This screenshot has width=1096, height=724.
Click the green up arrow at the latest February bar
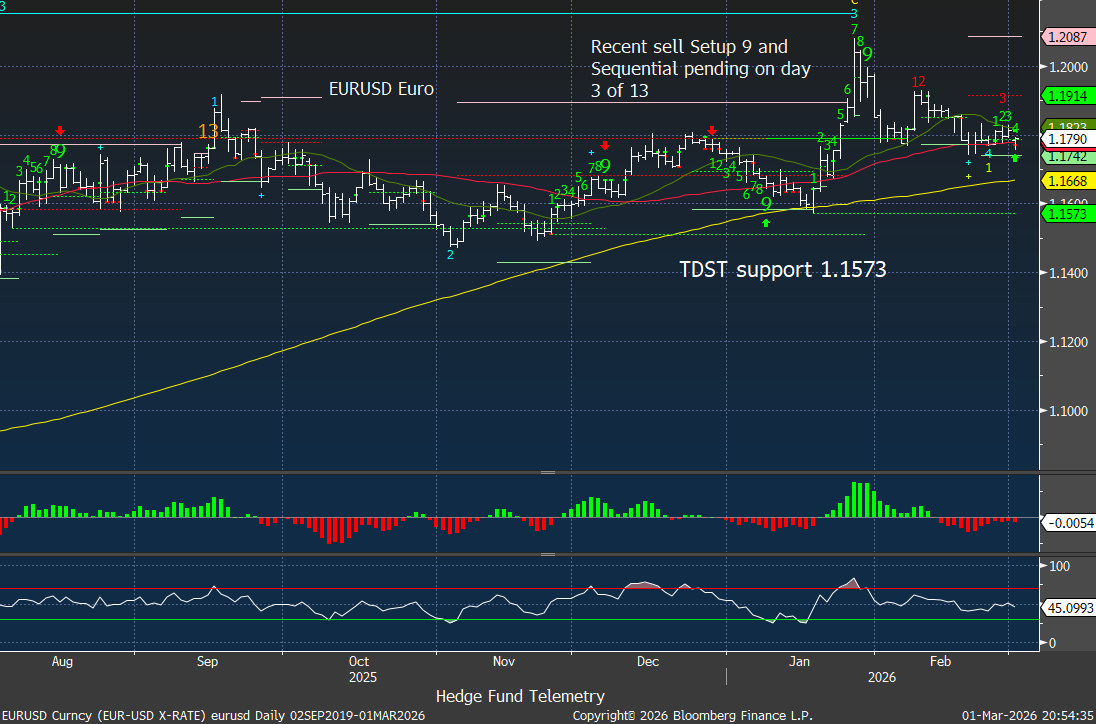pos(1016,158)
